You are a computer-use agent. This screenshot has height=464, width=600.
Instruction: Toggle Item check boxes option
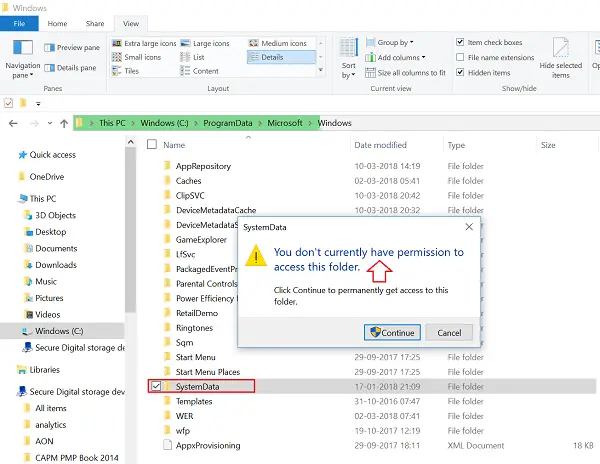460,42
